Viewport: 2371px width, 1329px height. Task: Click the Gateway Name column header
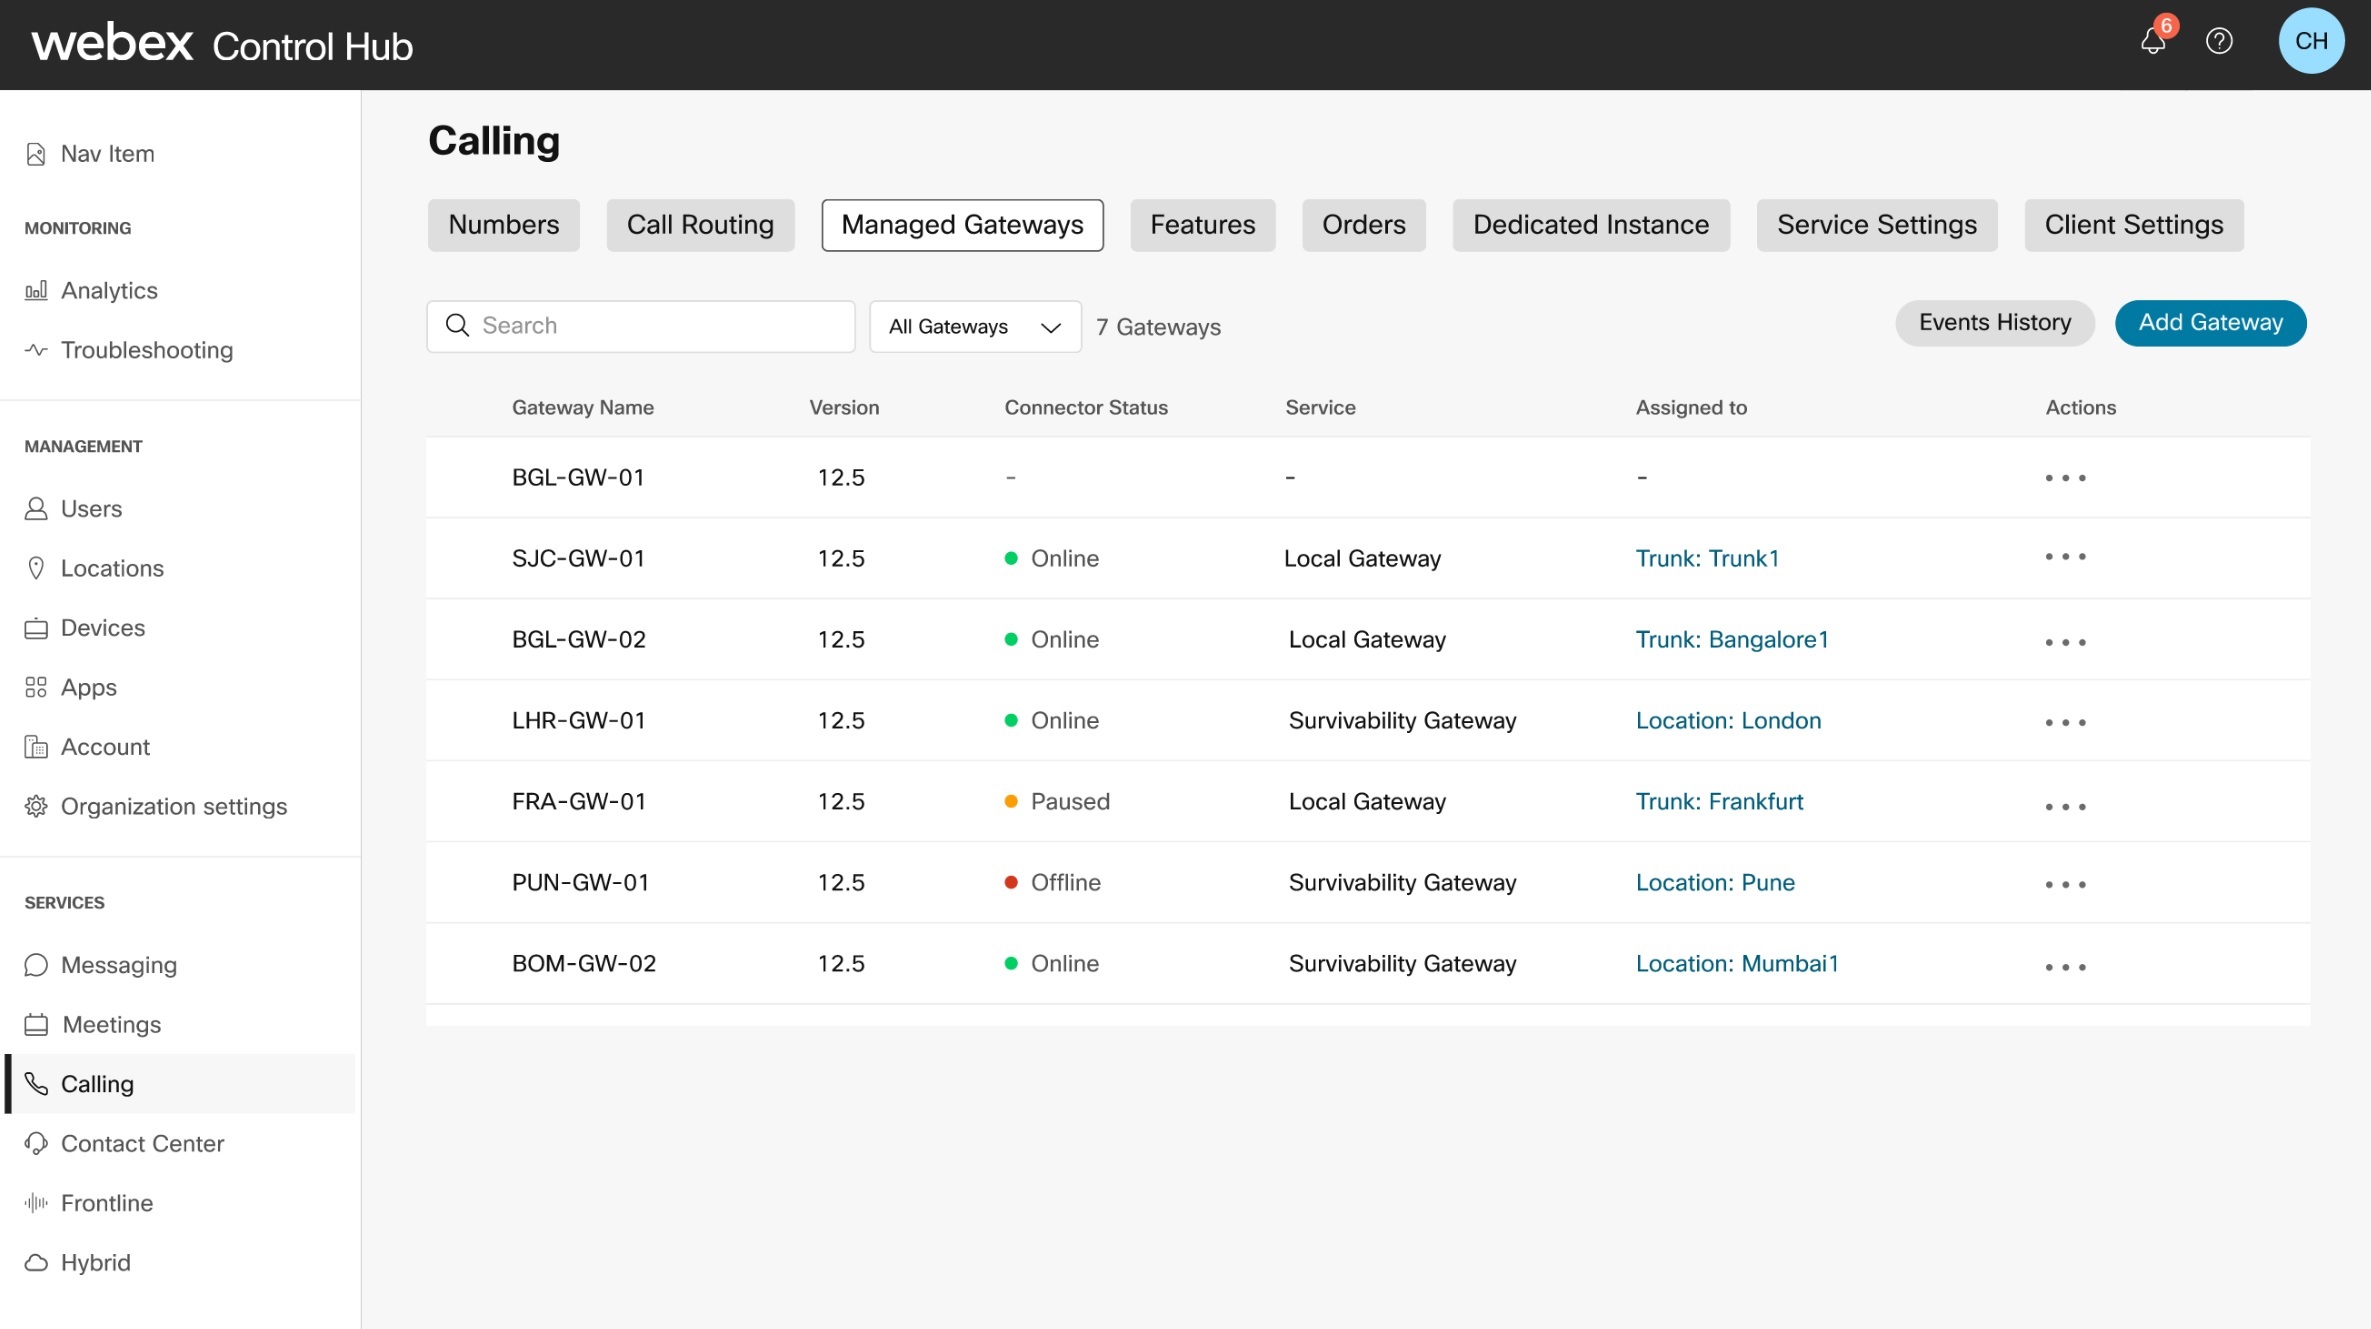(582, 408)
